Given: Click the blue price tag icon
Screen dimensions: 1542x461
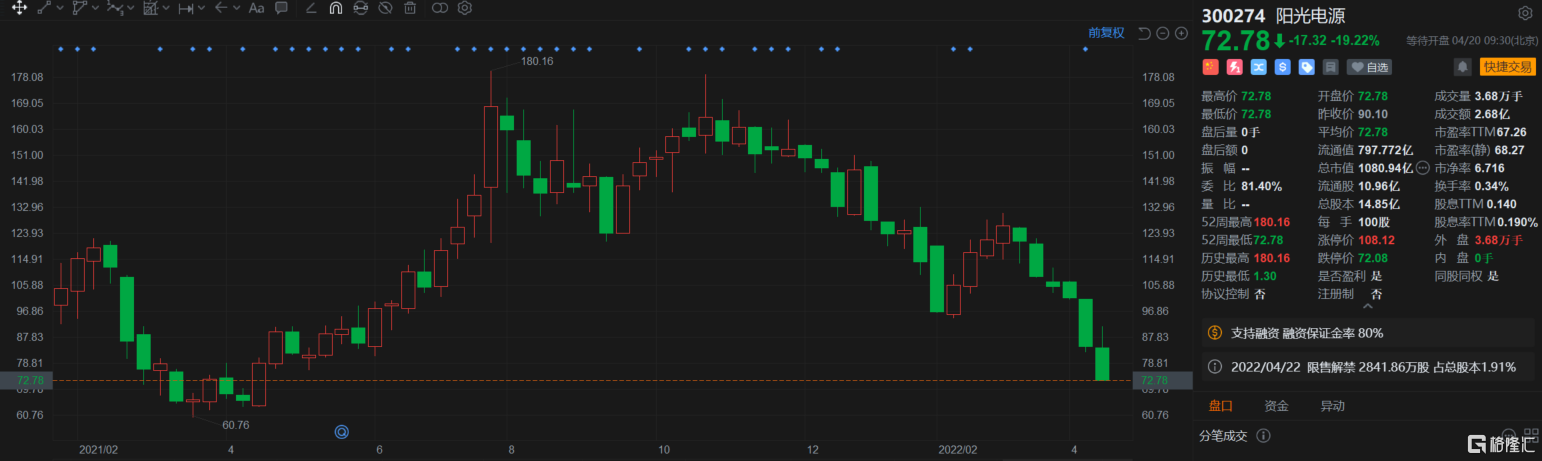Looking at the screenshot, I should pos(1306,67).
